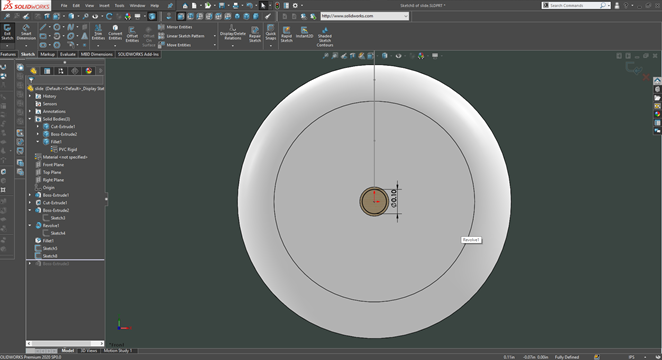Expand the suppressed Boss-Extrude3 node

(x=30, y=263)
